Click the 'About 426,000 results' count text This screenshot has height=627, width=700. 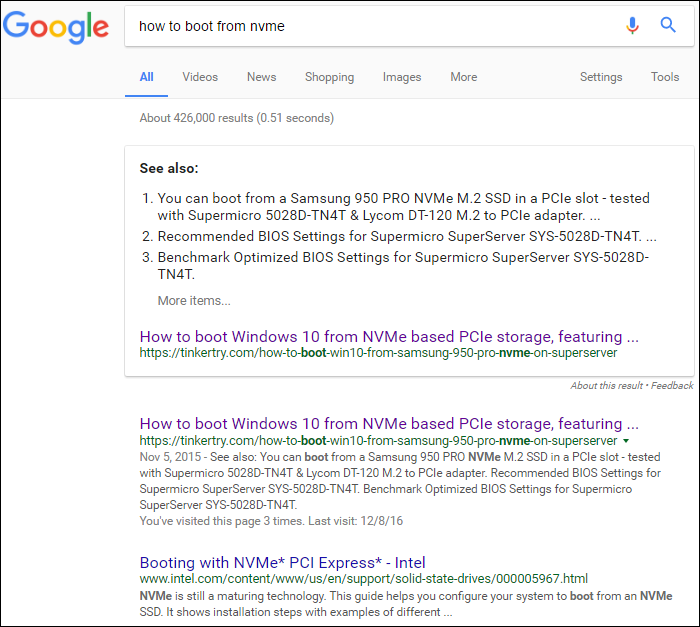point(237,118)
